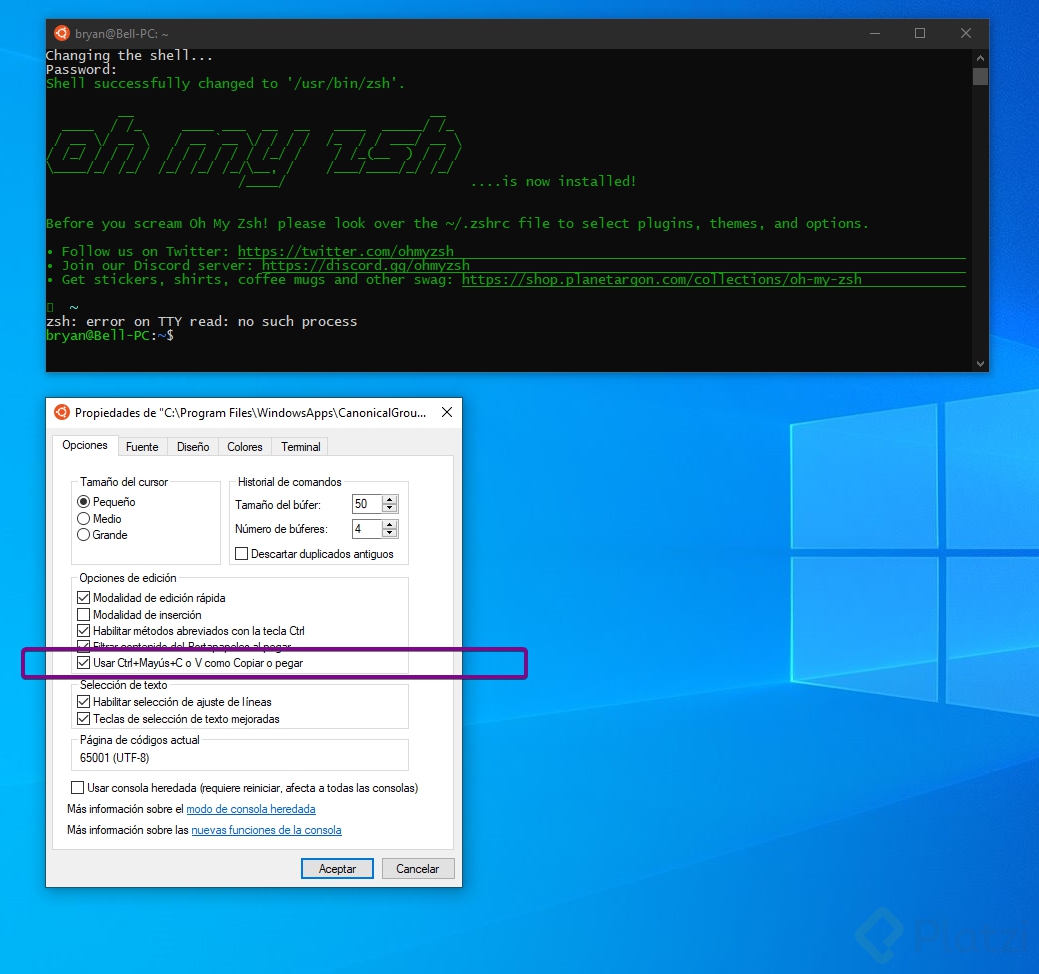This screenshot has height=974, width=1039.
Task: Click the Ubuntu icon in terminal title bar
Action: pyautogui.click(x=62, y=33)
